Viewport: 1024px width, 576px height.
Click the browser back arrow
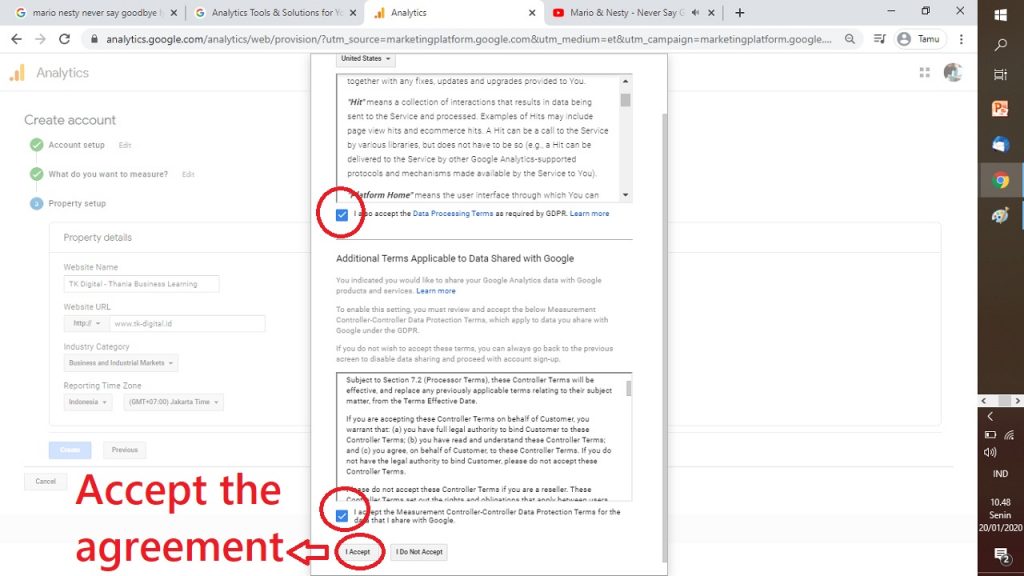17,39
